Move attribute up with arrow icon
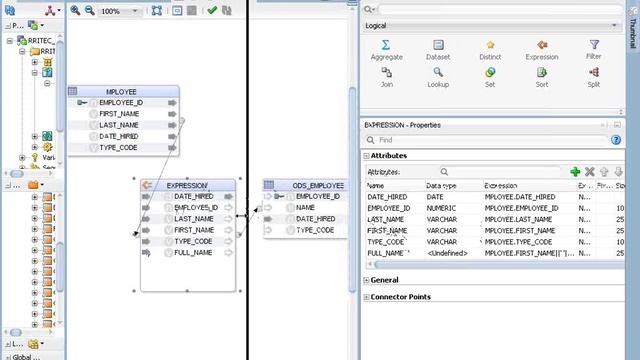The image size is (640, 360). pyautogui.click(x=604, y=172)
